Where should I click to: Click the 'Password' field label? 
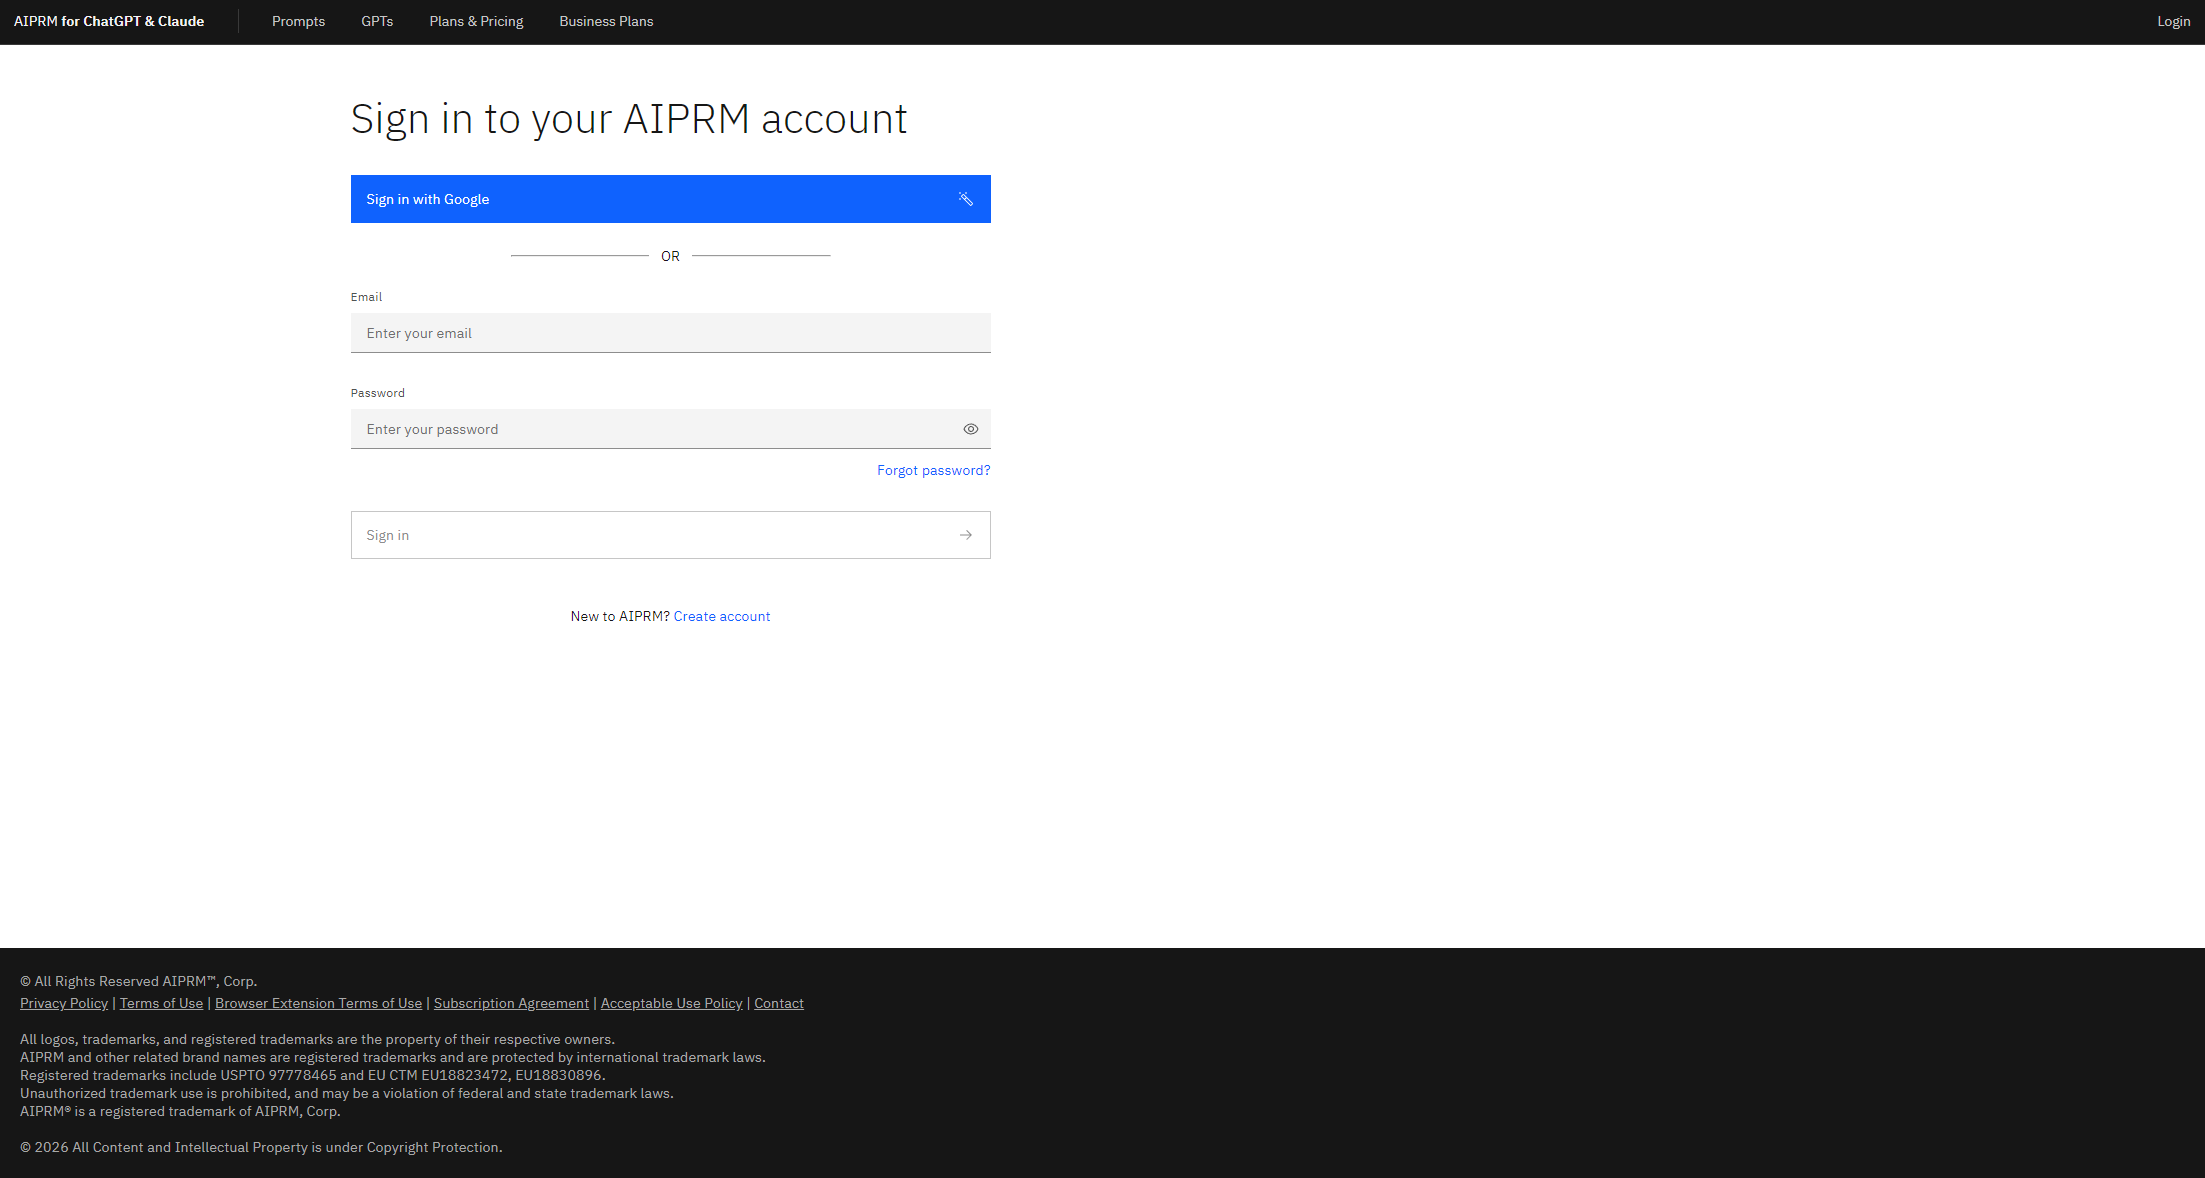tap(378, 393)
